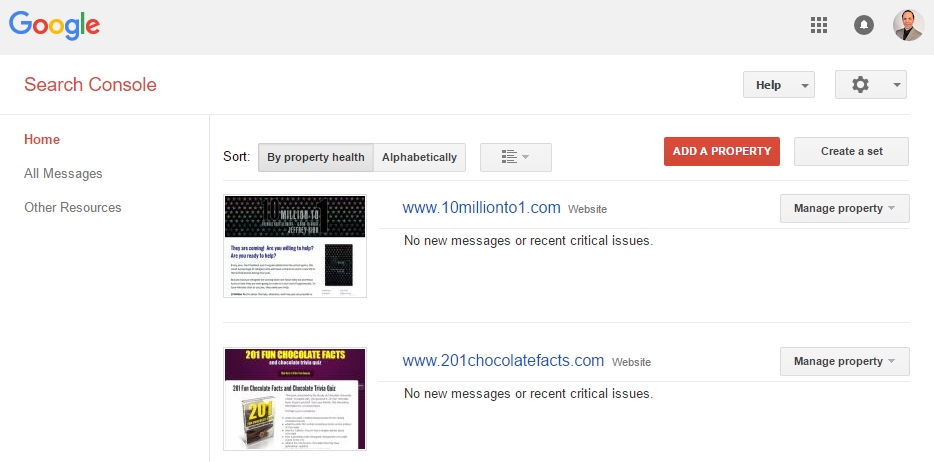This screenshot has width=934, height=462.
Task: Click the 201 chocolate facts site thumbnail
Action: pos(295,399)
